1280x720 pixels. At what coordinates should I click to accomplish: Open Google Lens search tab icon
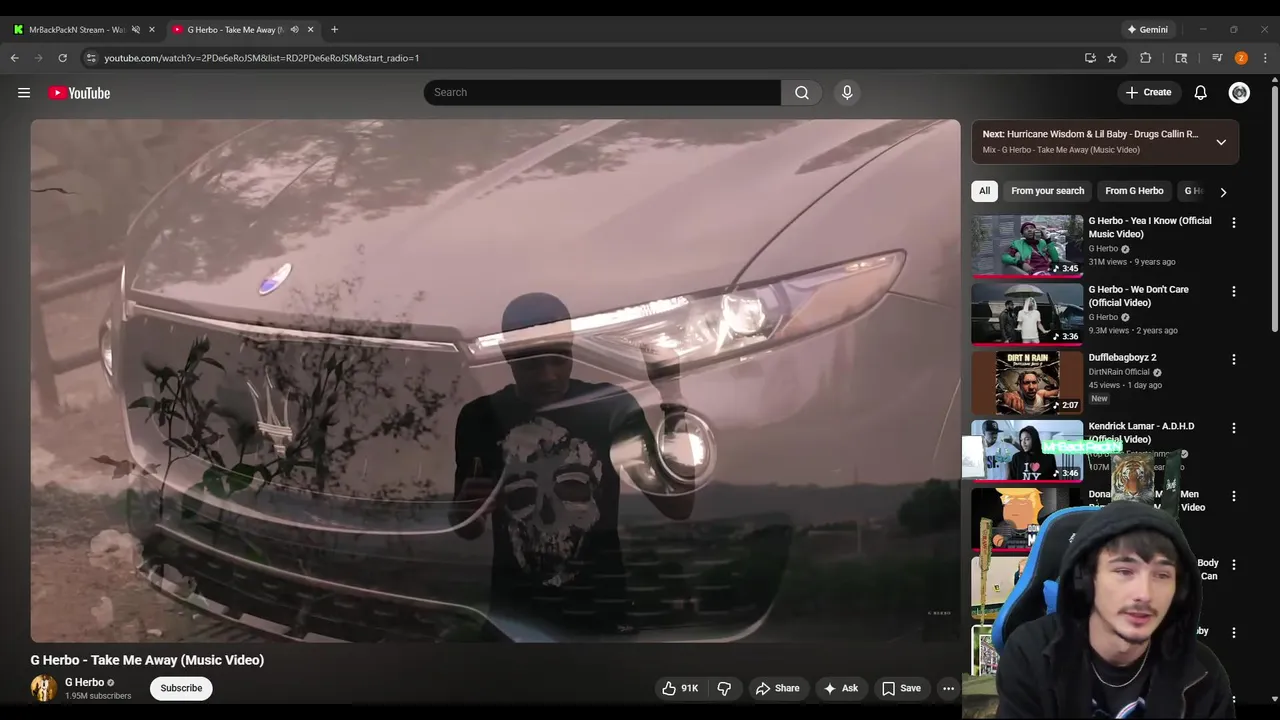click(1181, 58)
